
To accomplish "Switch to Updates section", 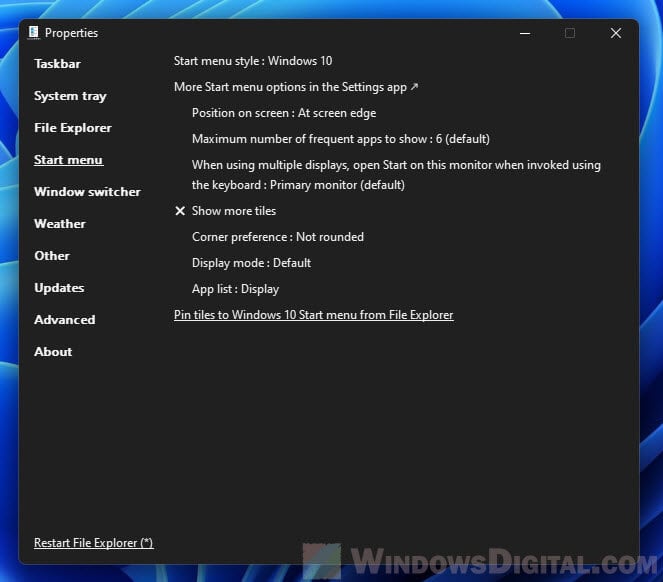I will click(59, 288).
